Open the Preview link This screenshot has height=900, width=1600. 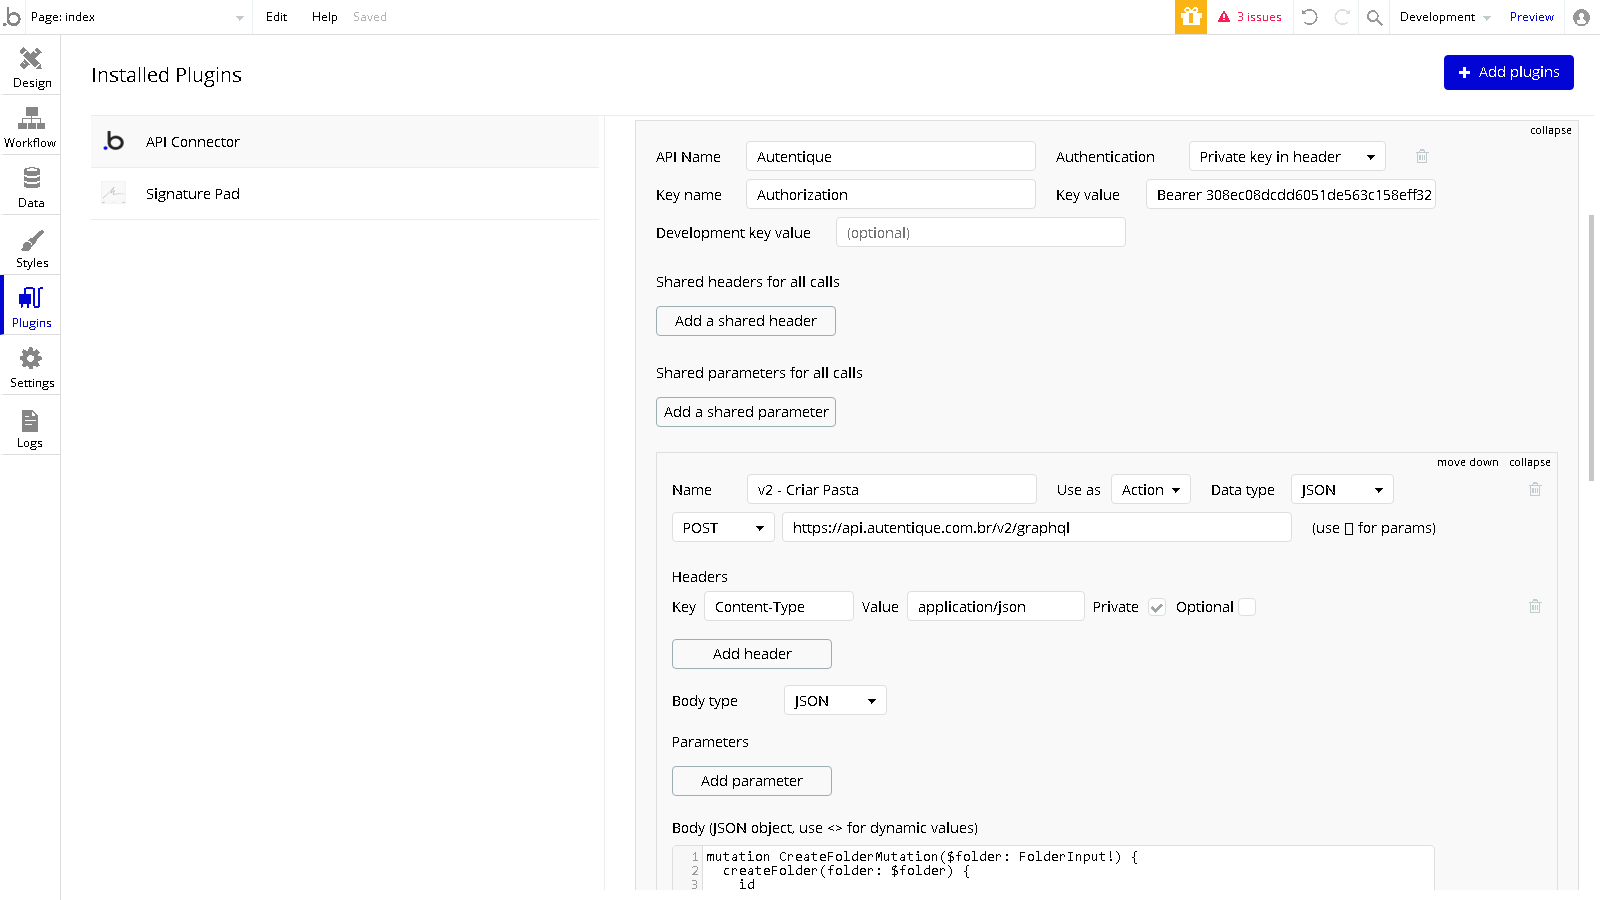[1531, 17]
